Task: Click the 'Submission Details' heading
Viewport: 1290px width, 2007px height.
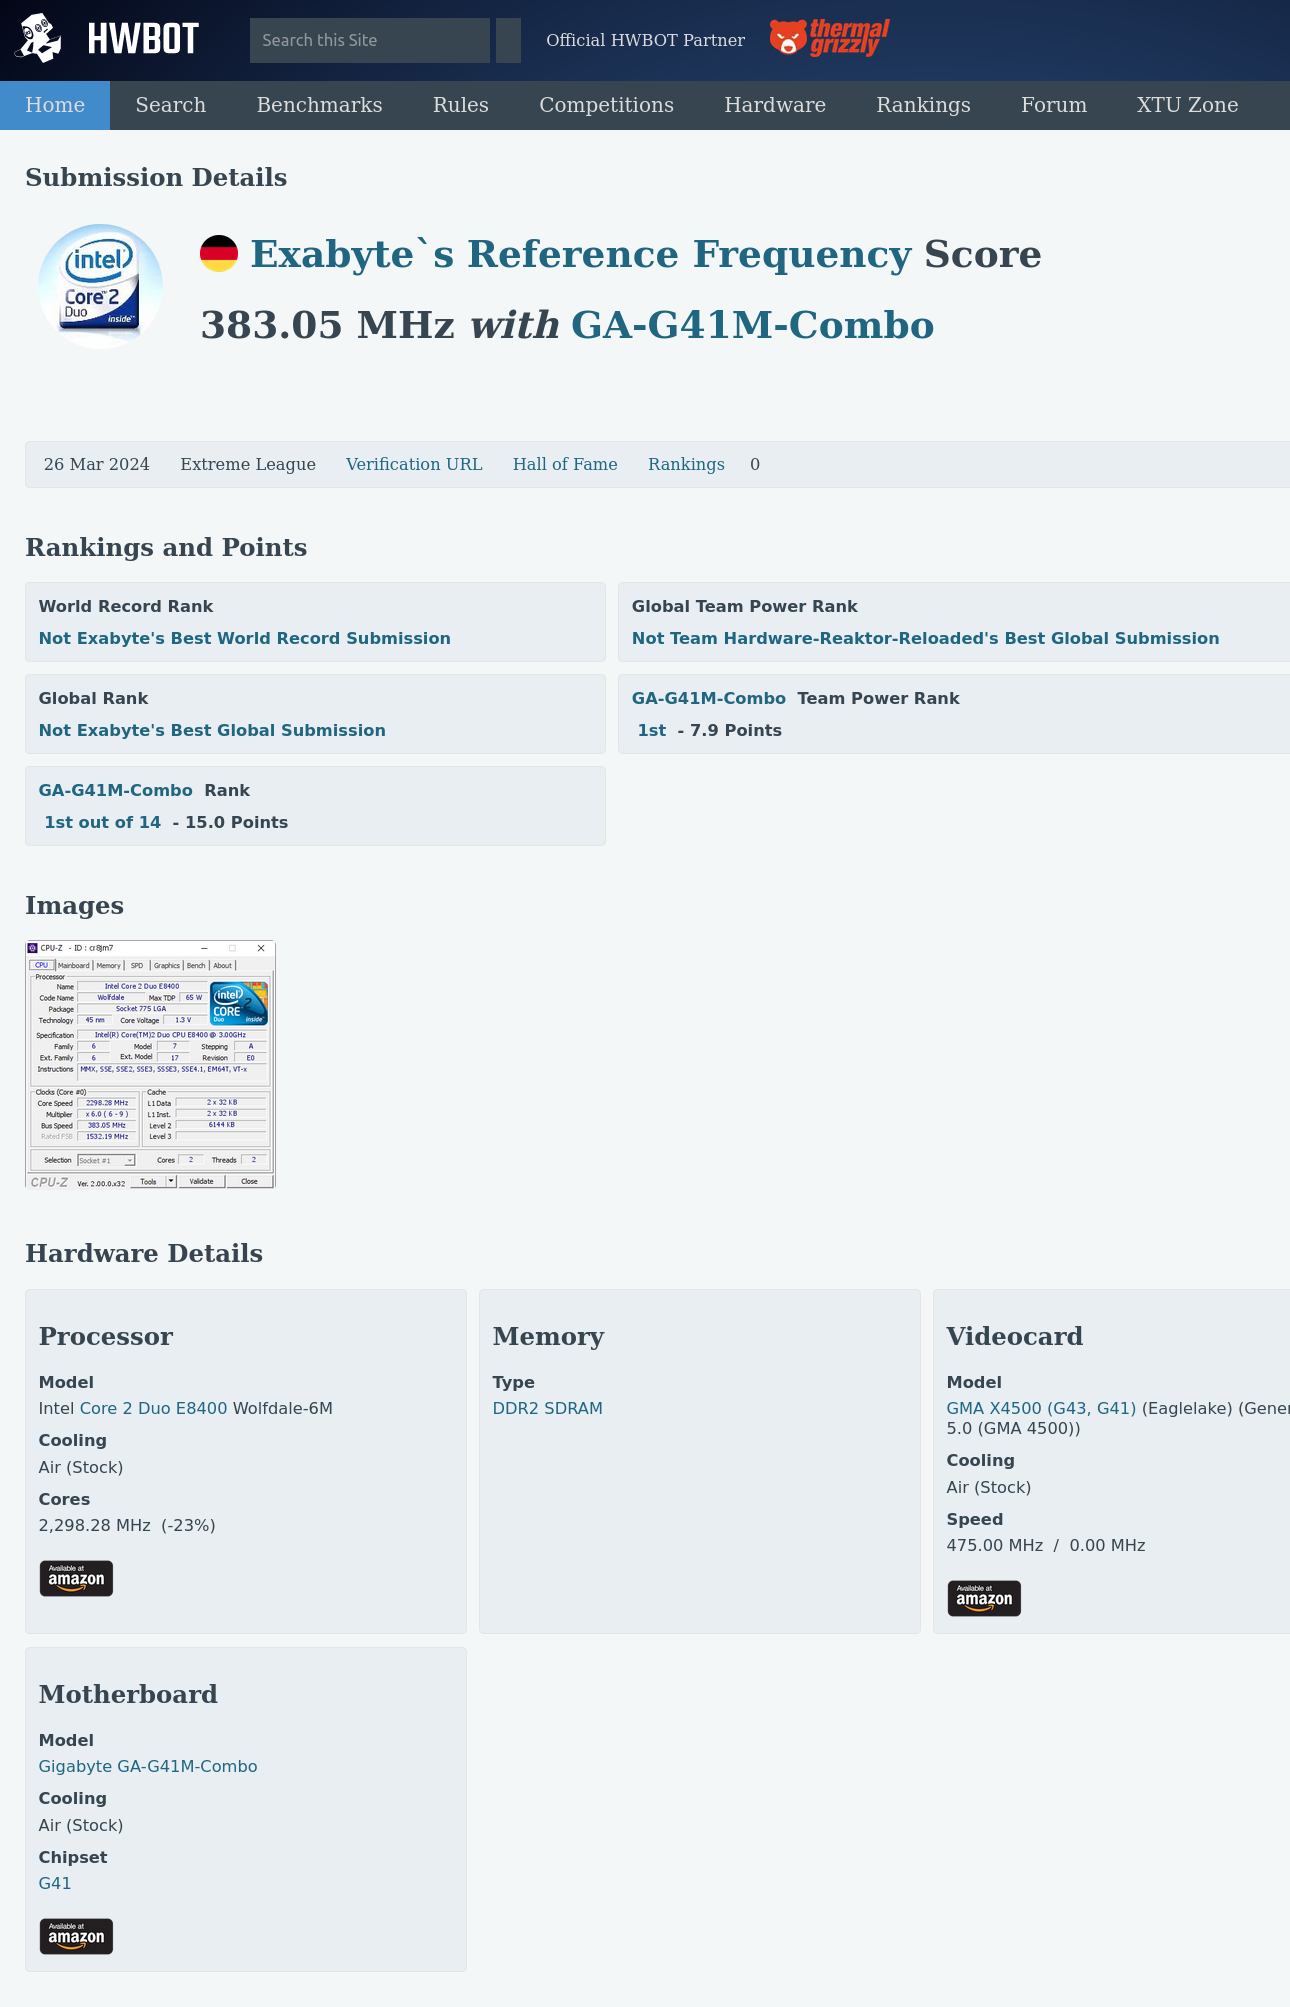Action: coord(156,177)
